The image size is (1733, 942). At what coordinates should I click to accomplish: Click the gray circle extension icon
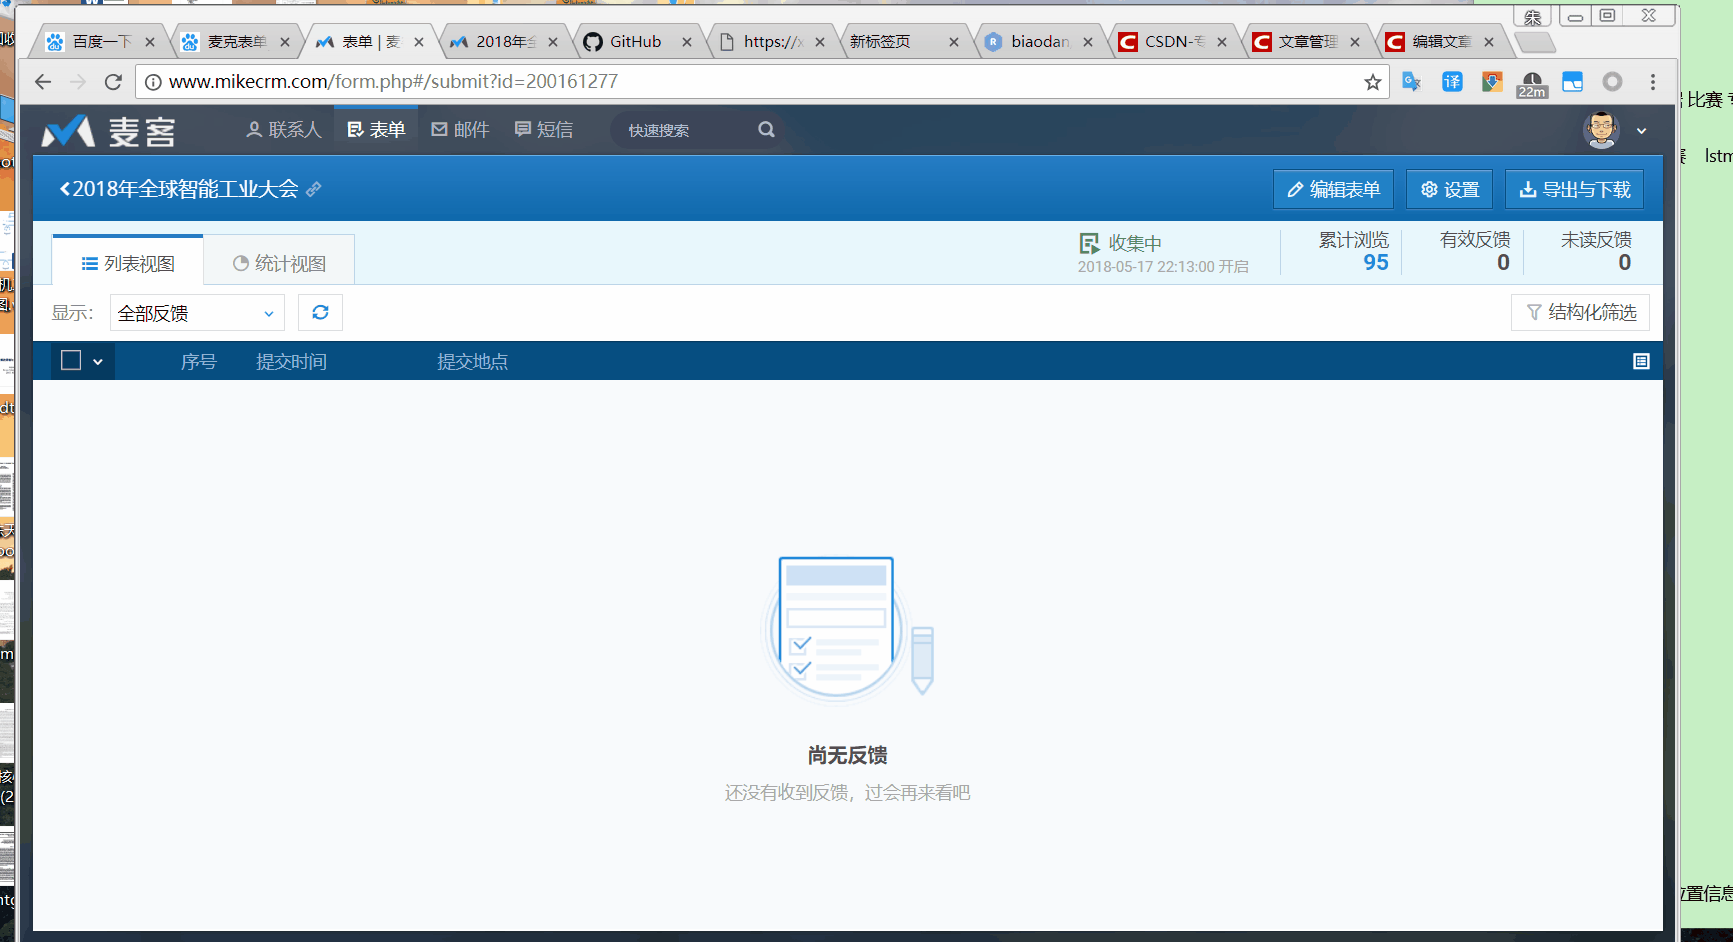pos(1612,82)
